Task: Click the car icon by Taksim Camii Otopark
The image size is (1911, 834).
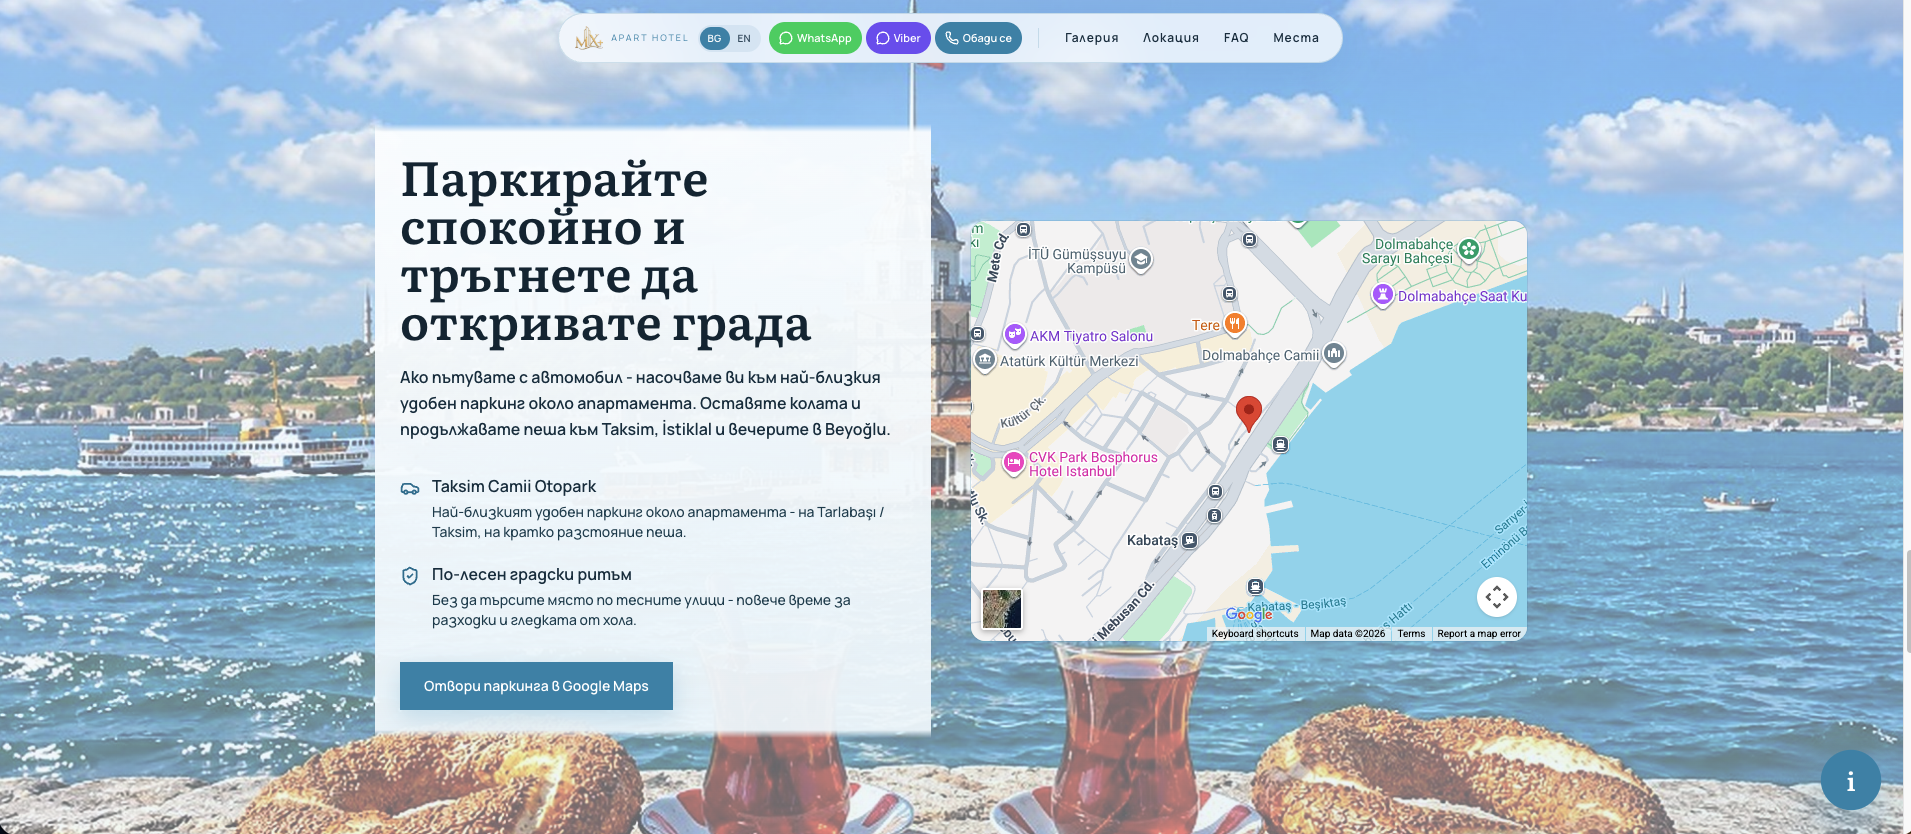Action: click(410, 488)
